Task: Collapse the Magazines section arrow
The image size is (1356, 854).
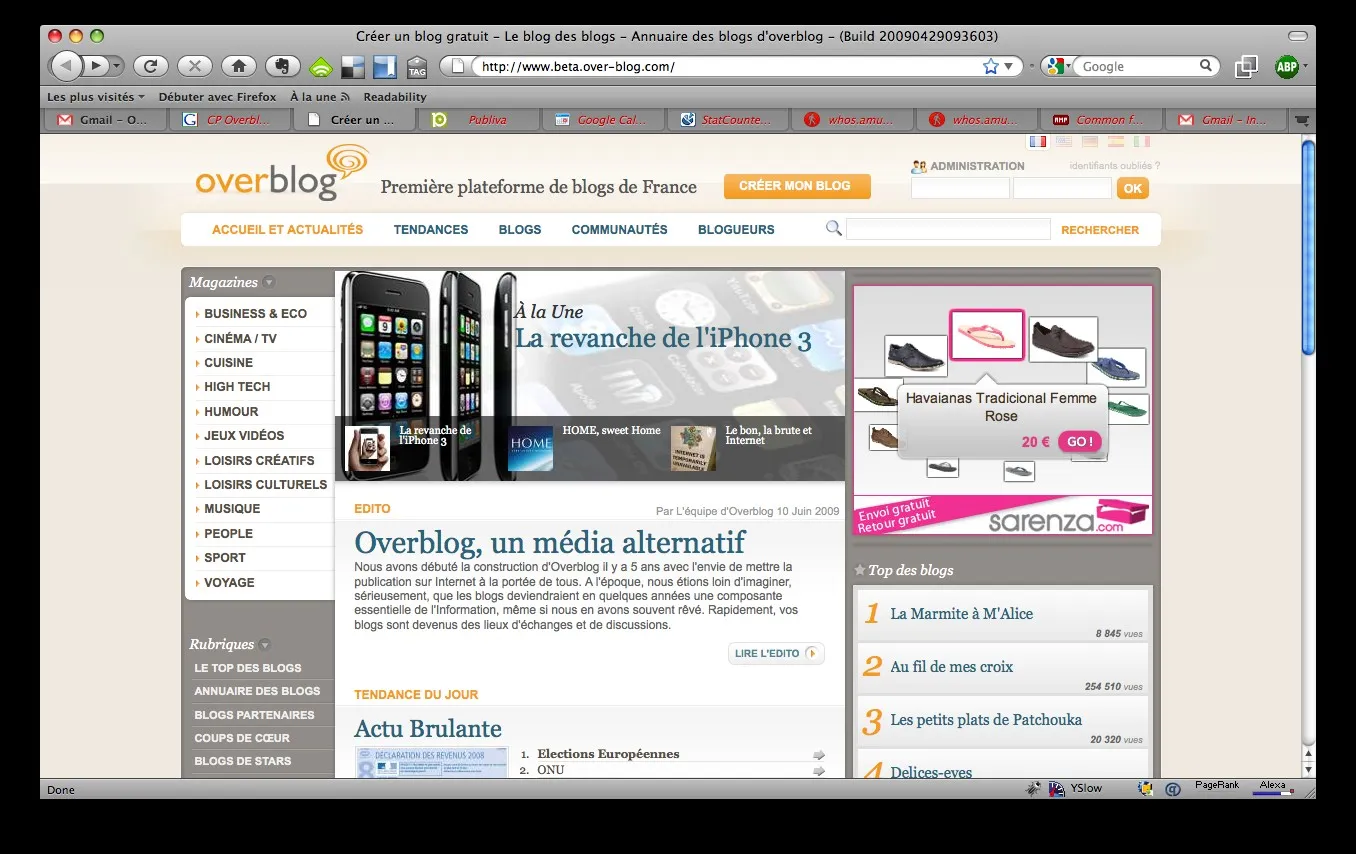Action: [x=269, y=283]
